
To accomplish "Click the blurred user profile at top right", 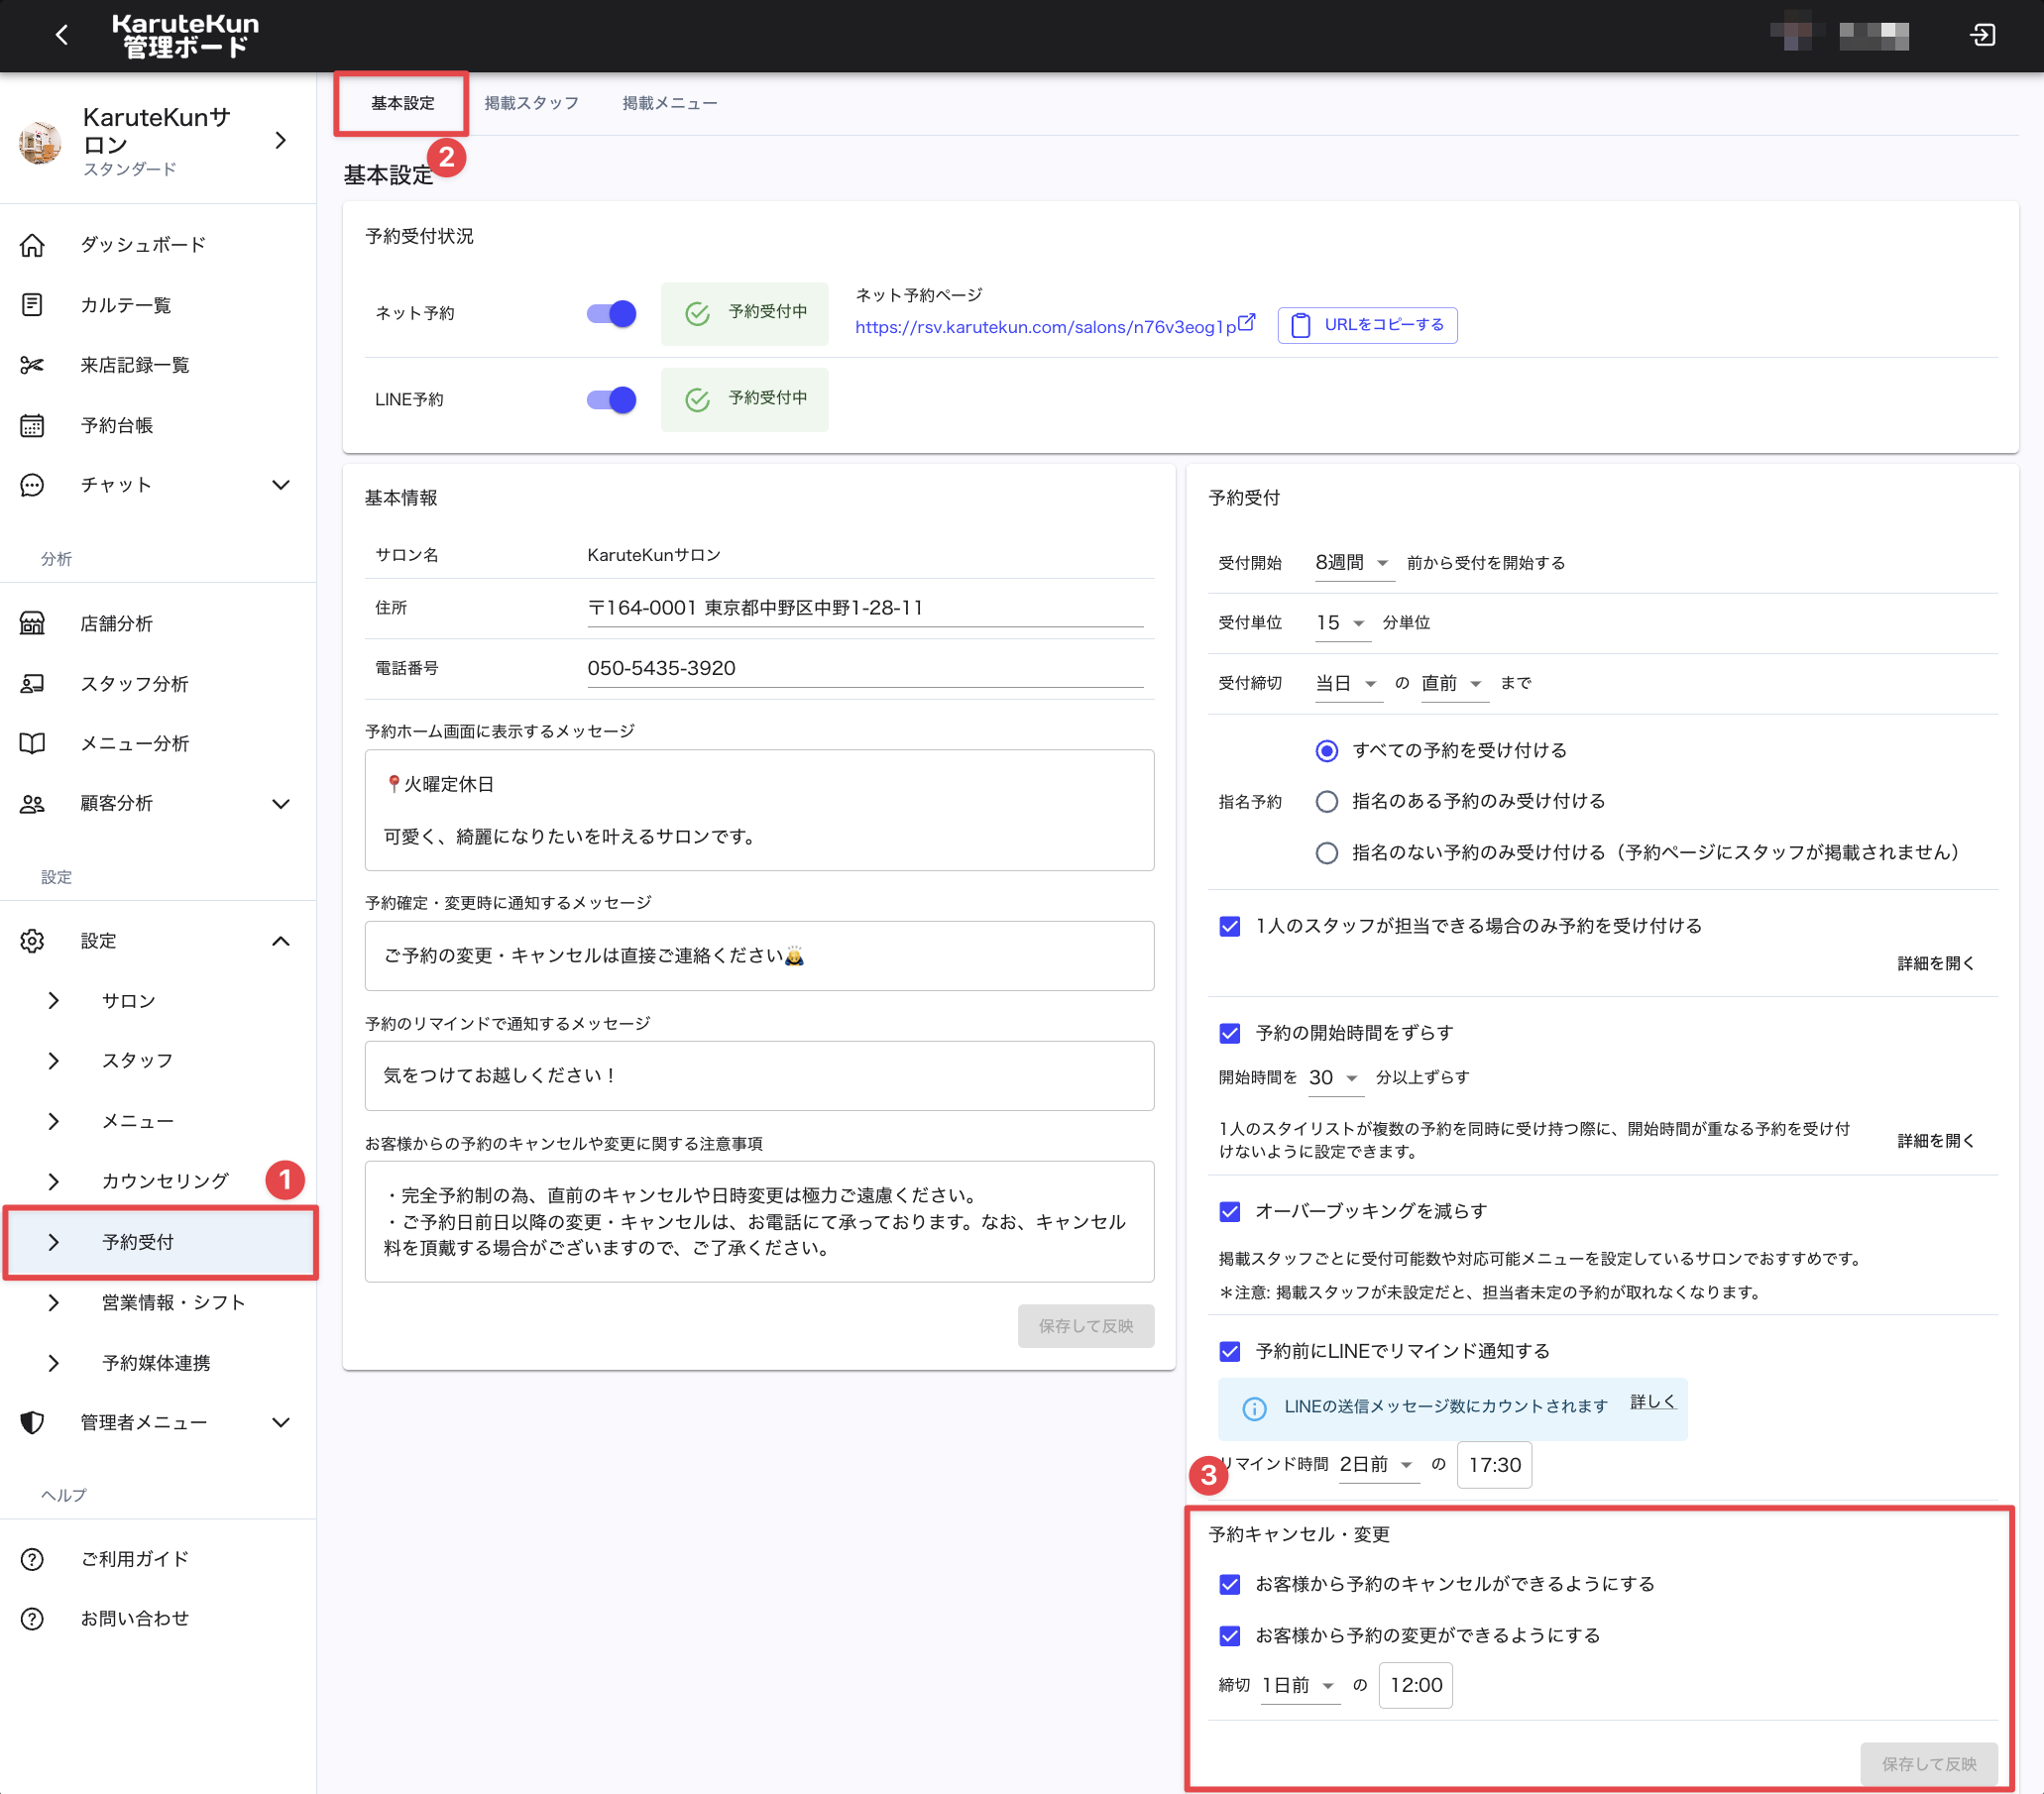I will point(1838,35).
